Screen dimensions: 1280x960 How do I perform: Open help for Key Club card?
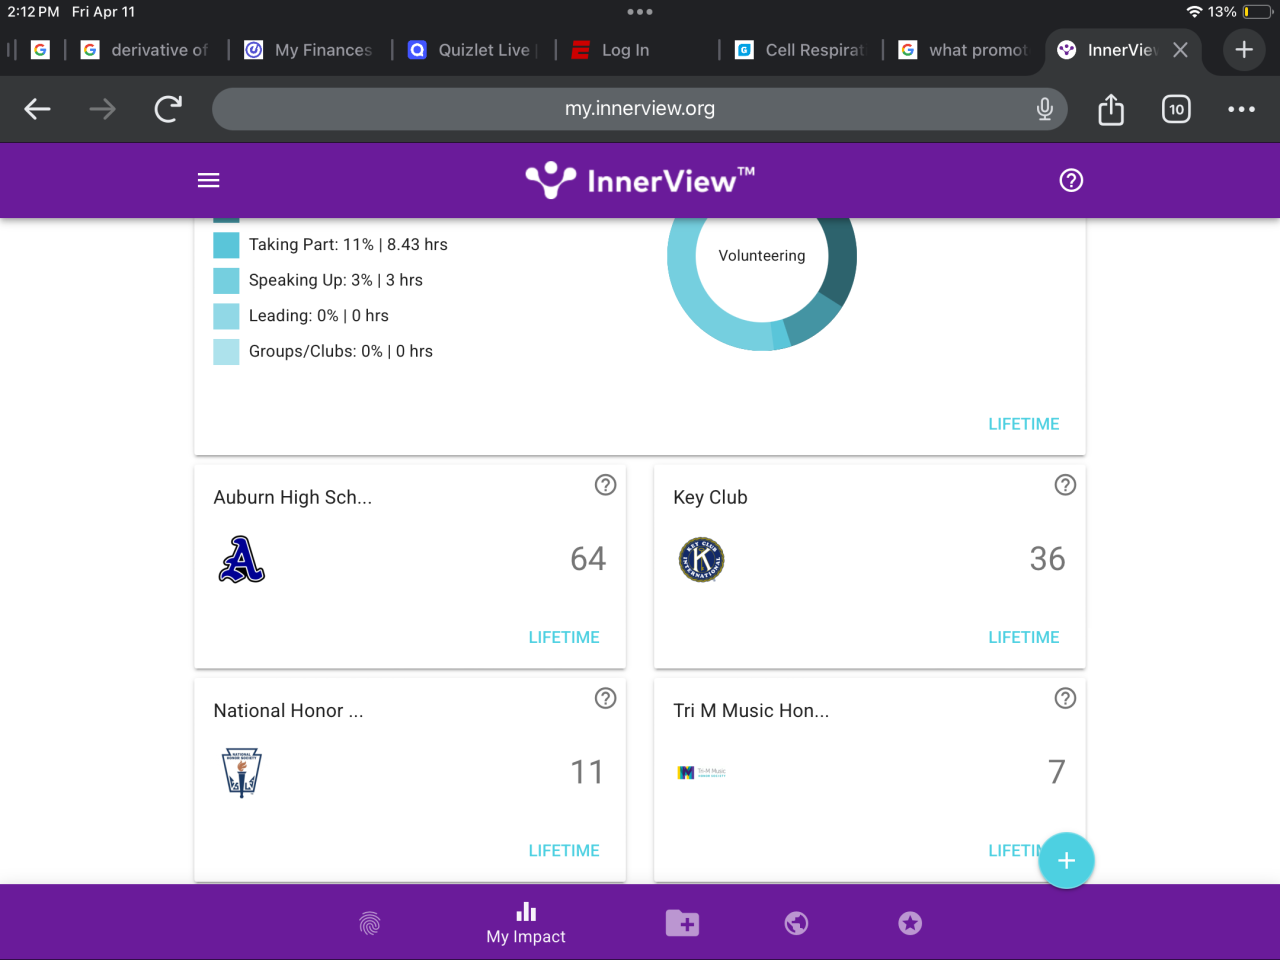pos(1065,485)
